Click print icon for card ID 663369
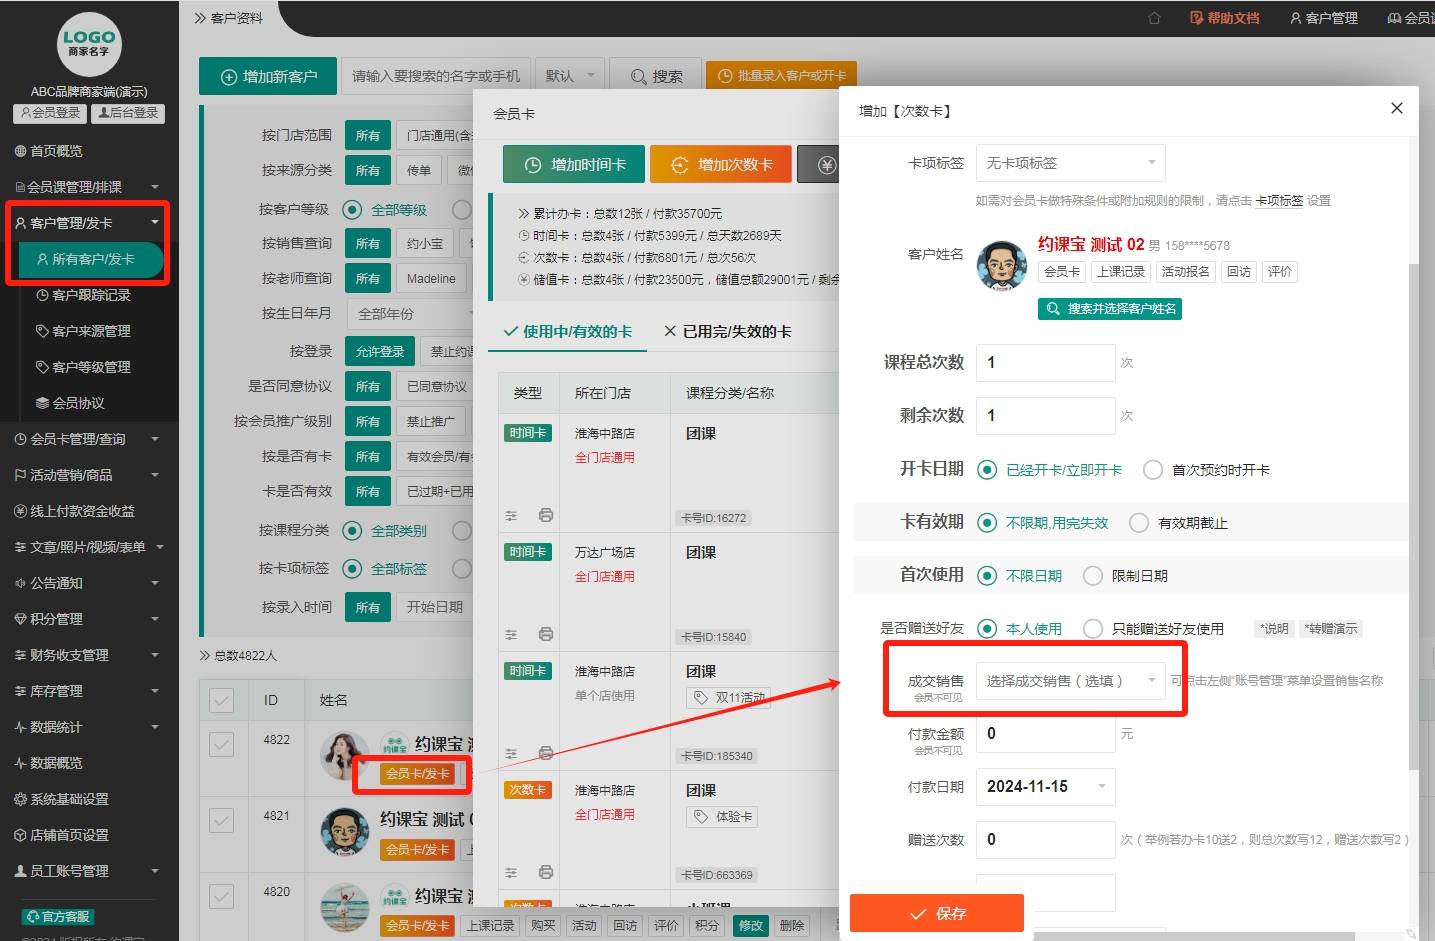Viewport: 1435px width, 941px height. click(546, 873)
